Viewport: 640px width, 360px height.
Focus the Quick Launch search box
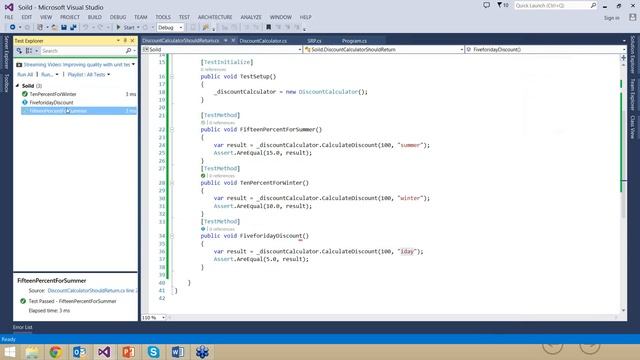point(556,5)
